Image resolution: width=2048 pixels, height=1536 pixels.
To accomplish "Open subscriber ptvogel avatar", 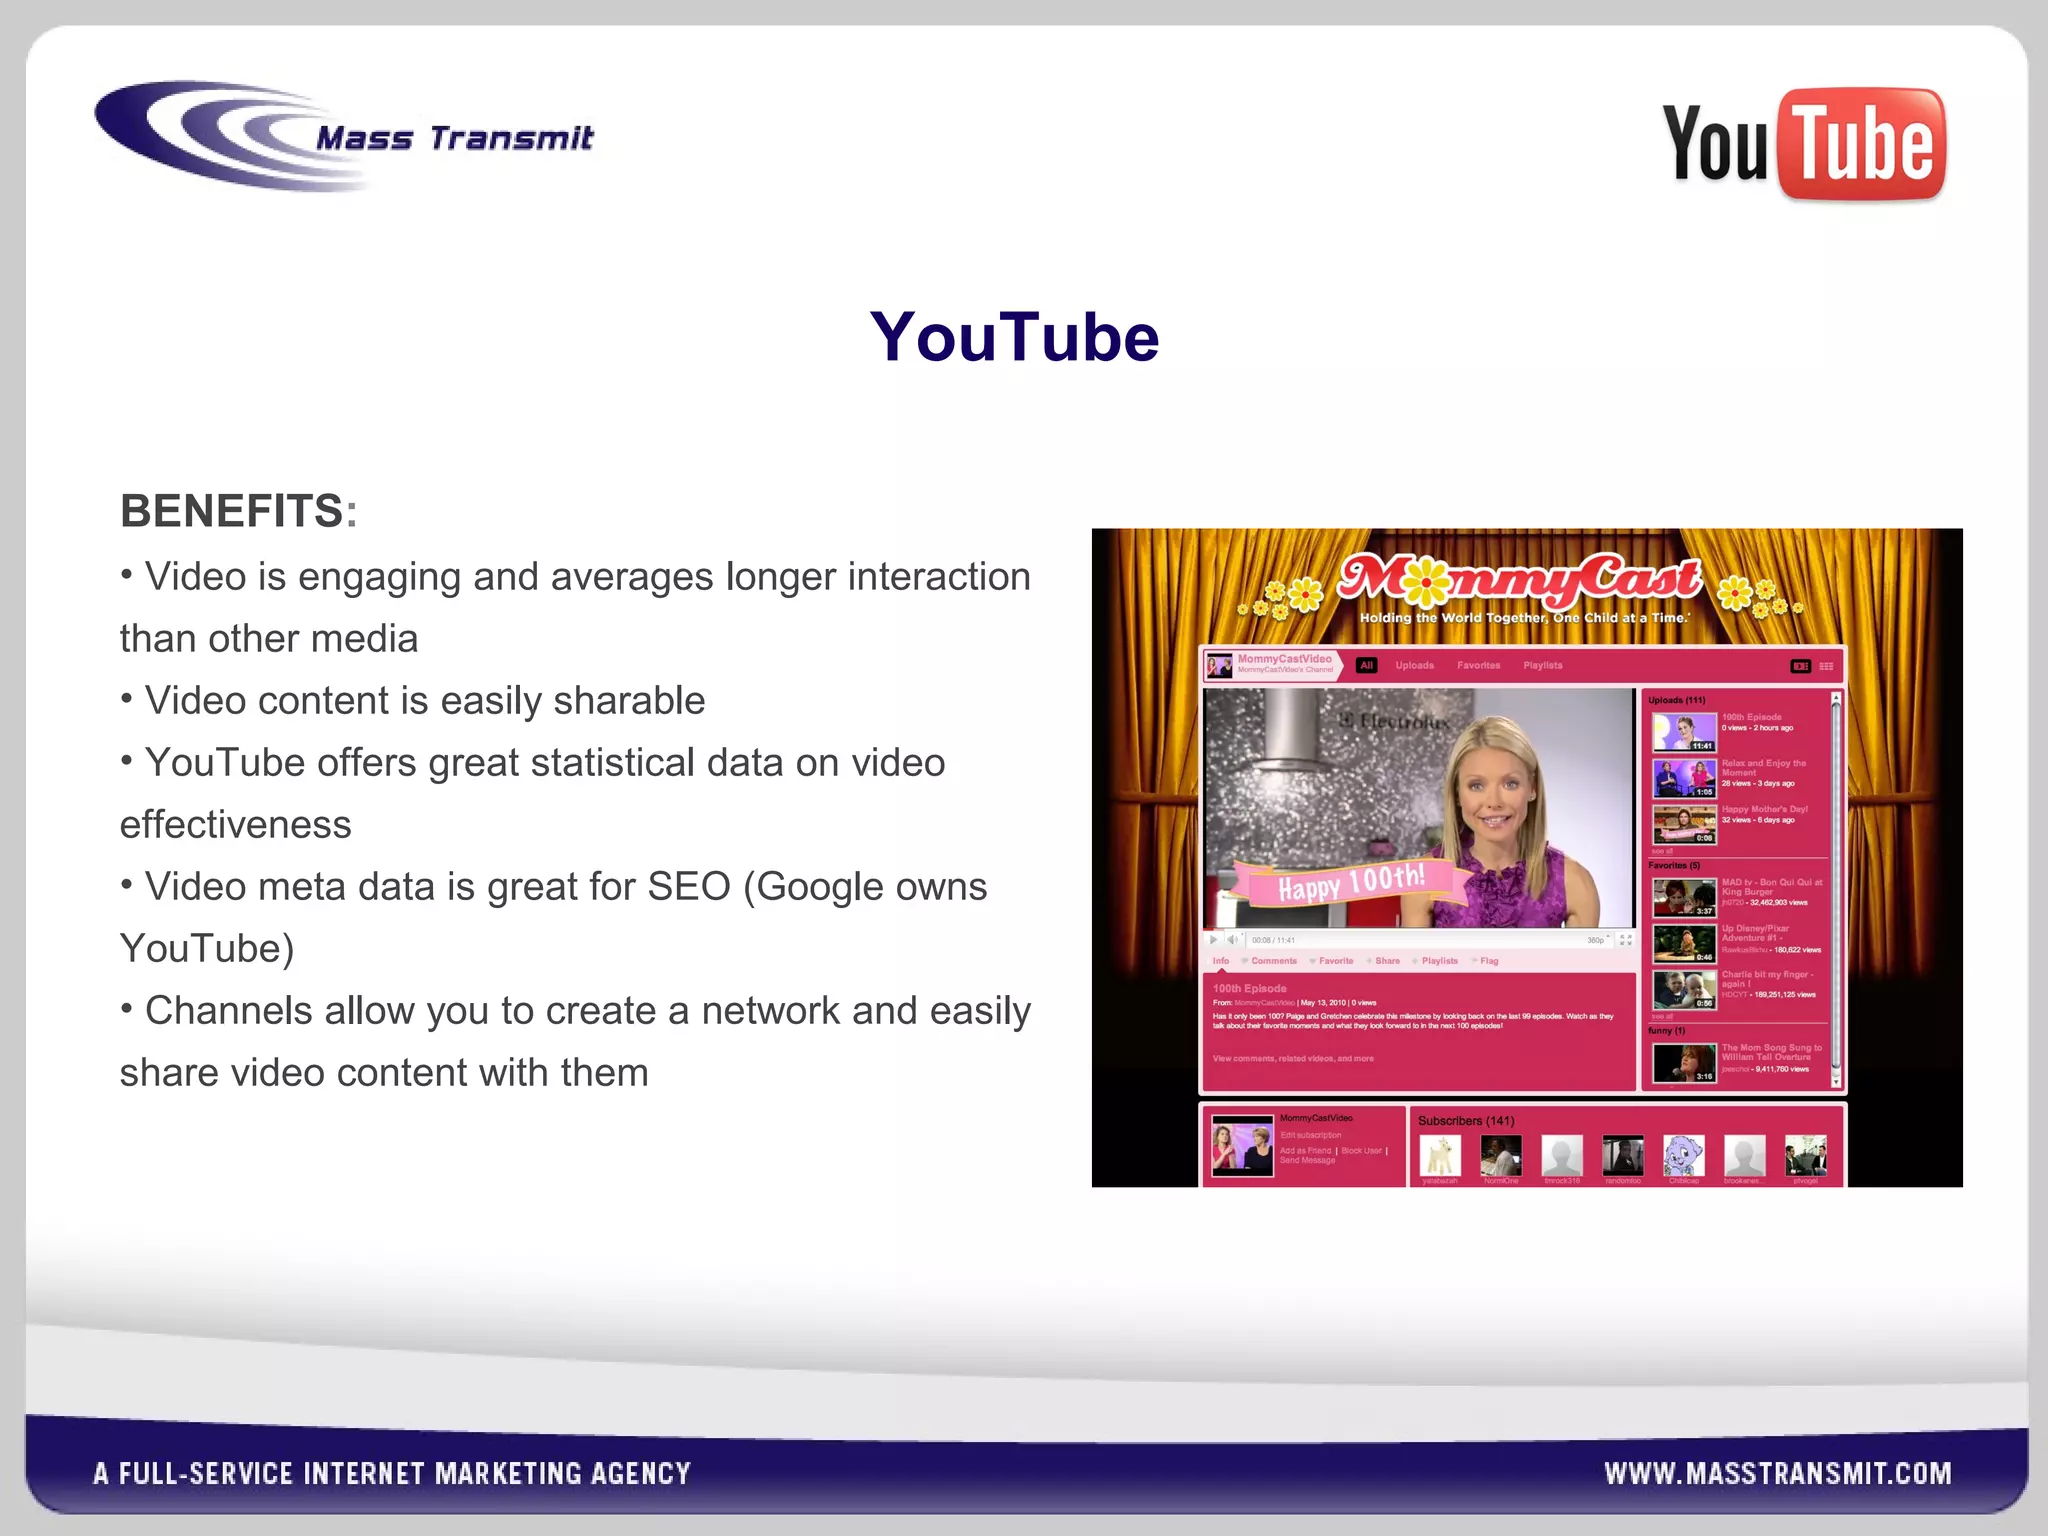I will click(1806, 1155).
